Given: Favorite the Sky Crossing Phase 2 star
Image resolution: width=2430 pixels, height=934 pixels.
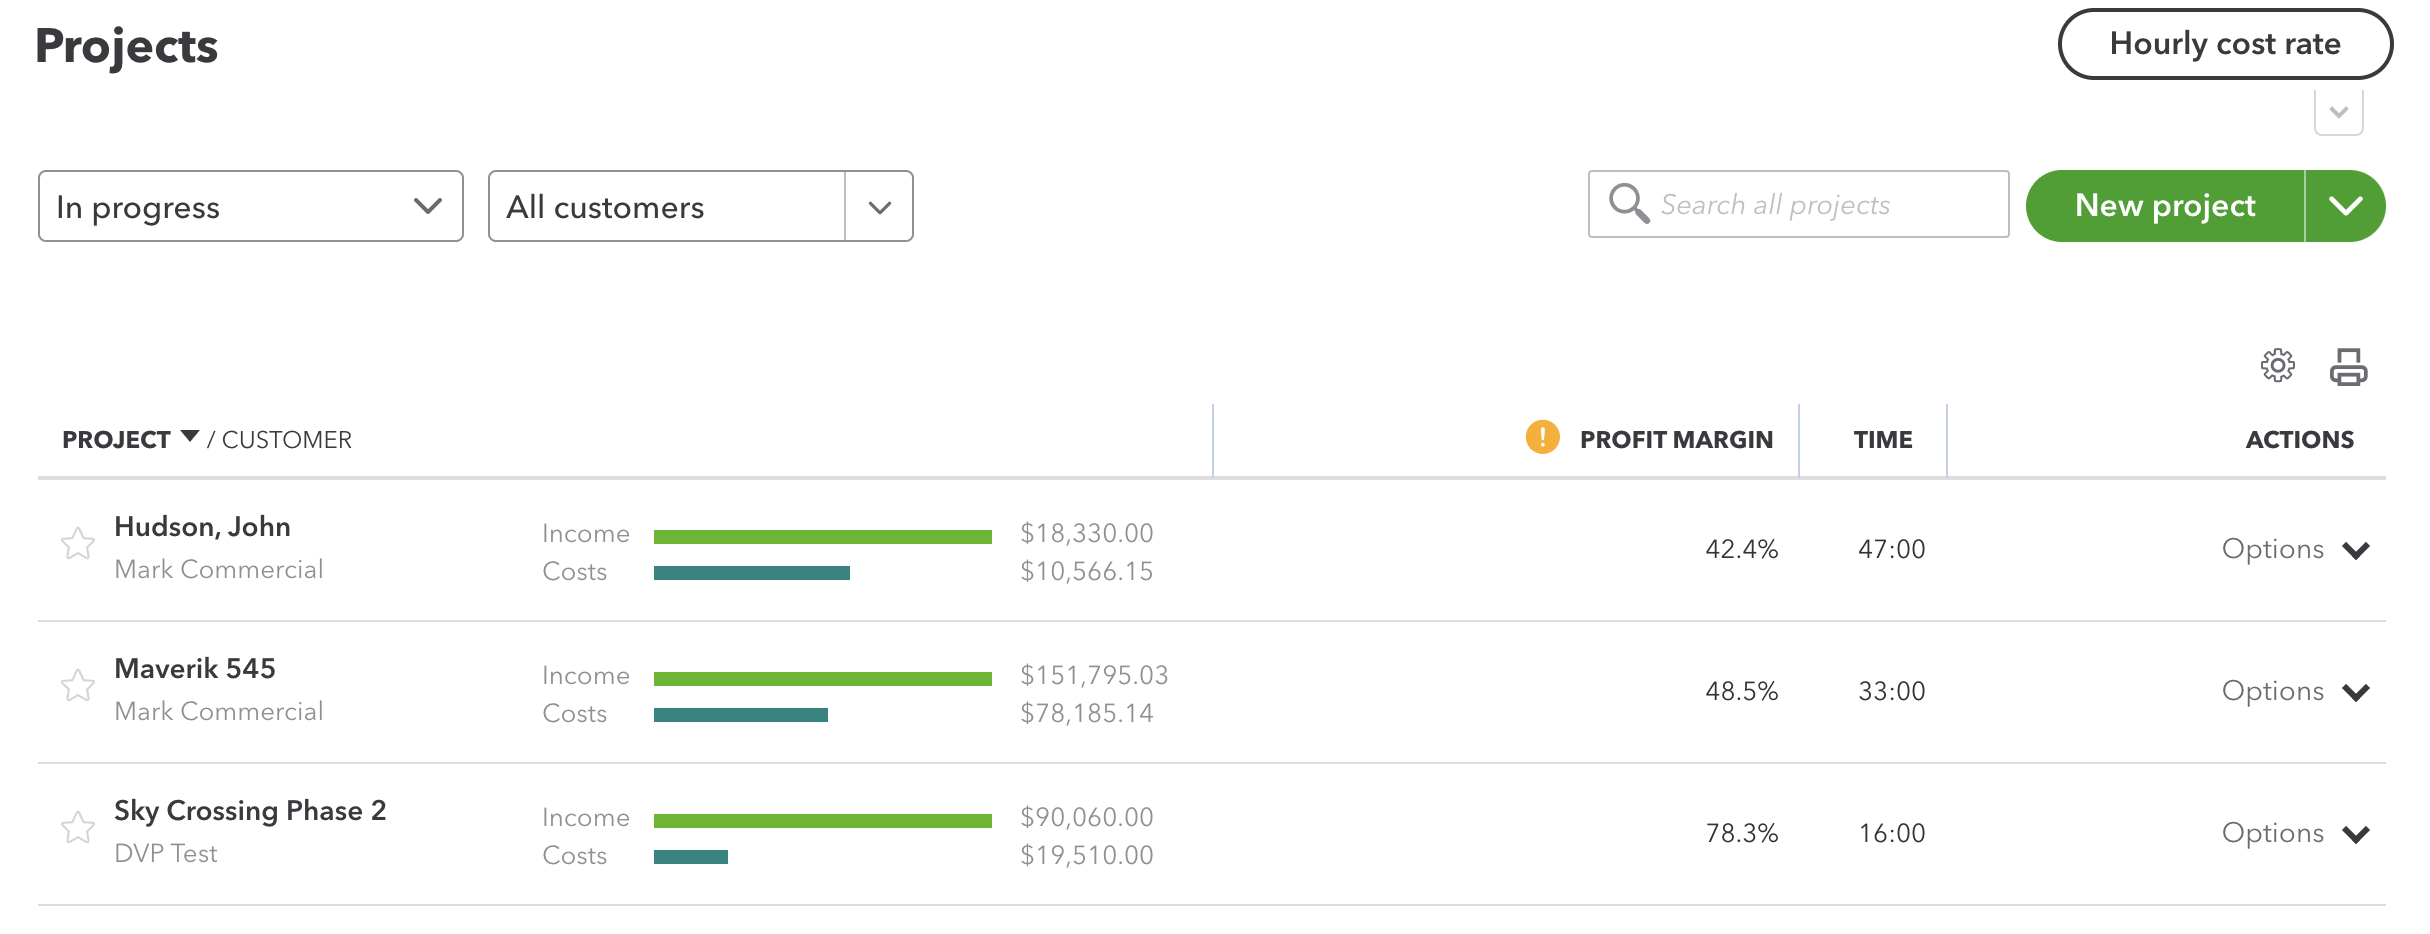Looking at the screenshot, I should [x=78, y=828].
